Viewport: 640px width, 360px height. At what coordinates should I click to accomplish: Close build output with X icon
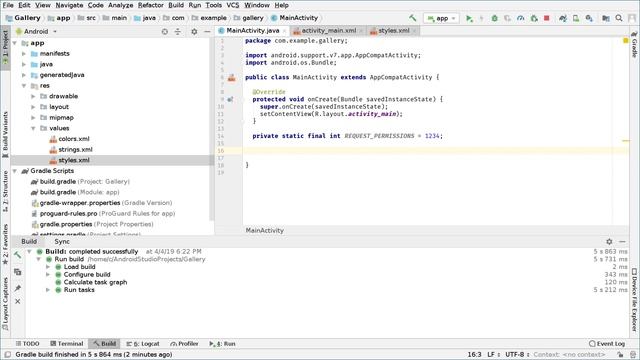18,301
